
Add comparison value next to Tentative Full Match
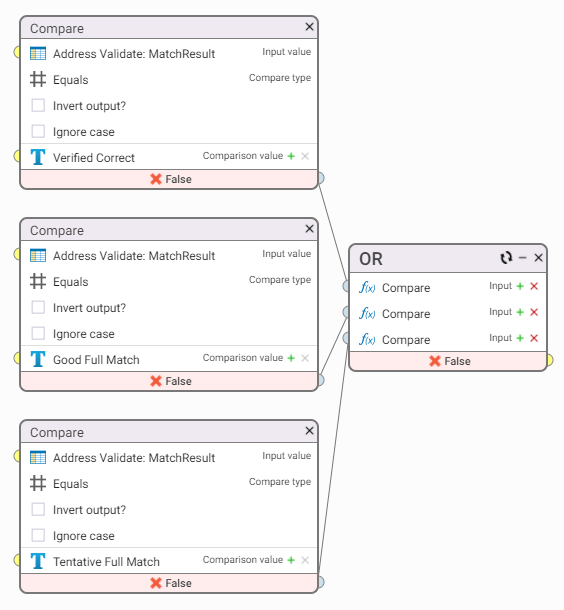pyautogui.click(x=291, y=560)
